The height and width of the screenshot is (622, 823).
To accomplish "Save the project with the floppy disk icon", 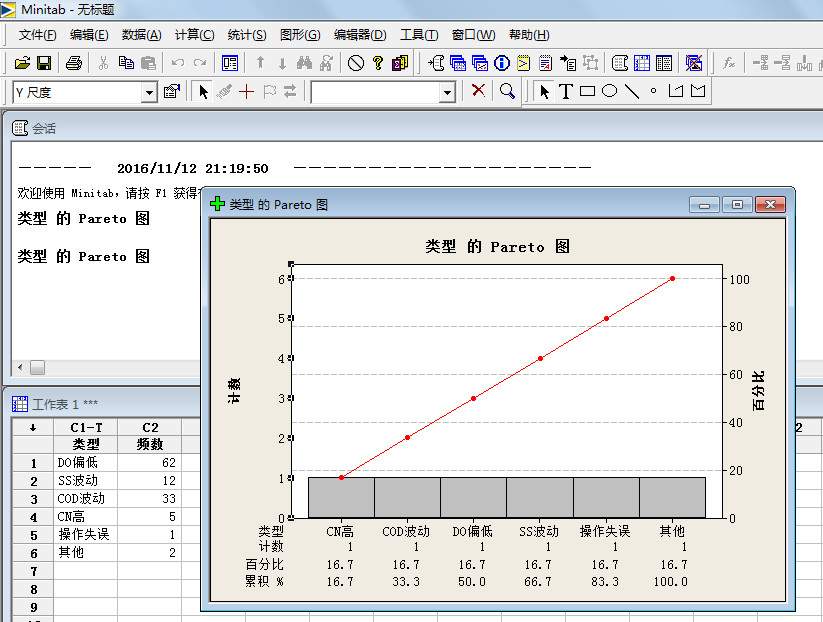I will point(44,64).
